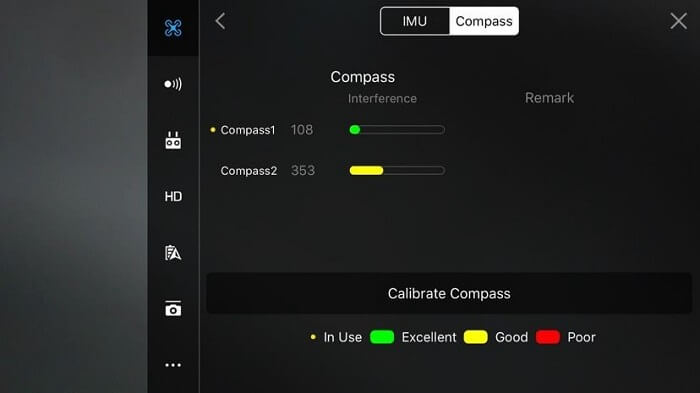The height and width of the screenshot is (393, 700).
Task: Open gimbal camera settings icon
Action: (x=173, y=309)
